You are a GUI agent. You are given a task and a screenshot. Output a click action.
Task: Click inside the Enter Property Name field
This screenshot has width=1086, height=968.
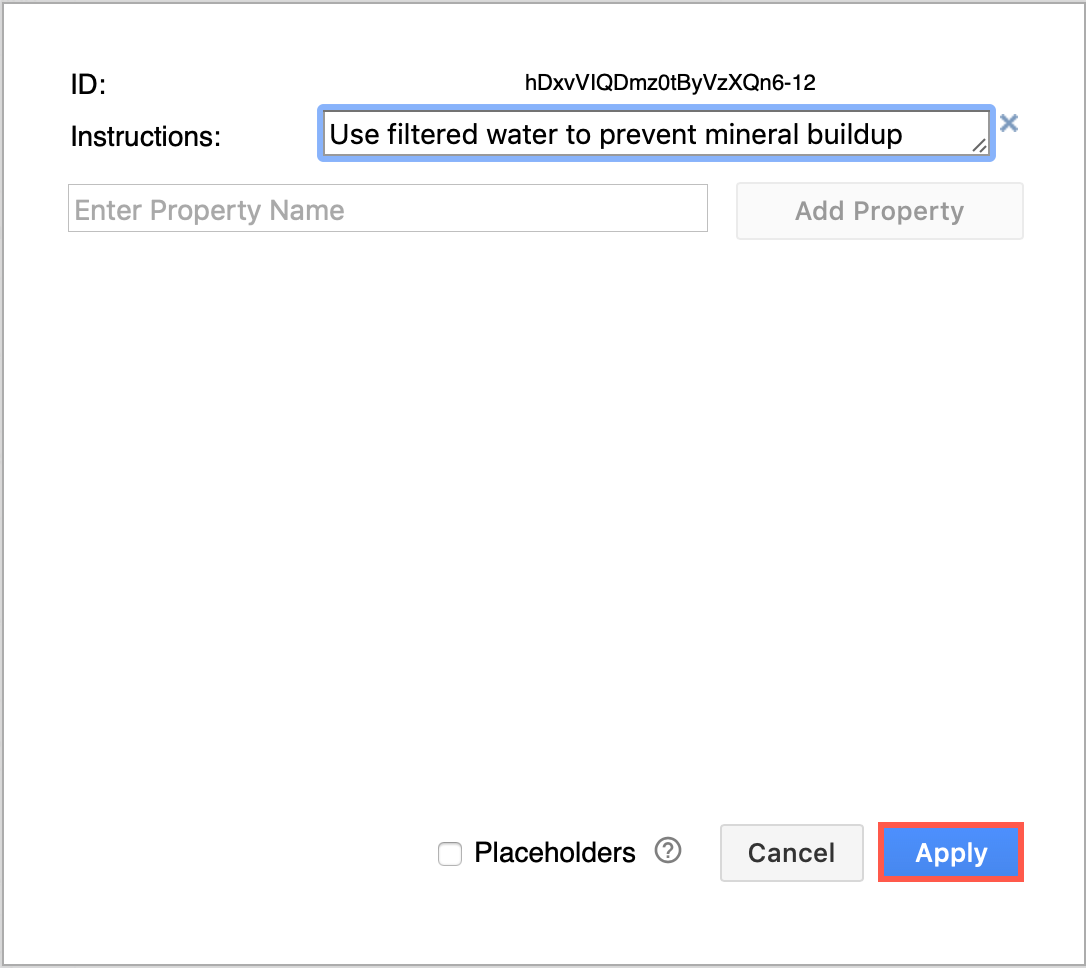(388, 208)
